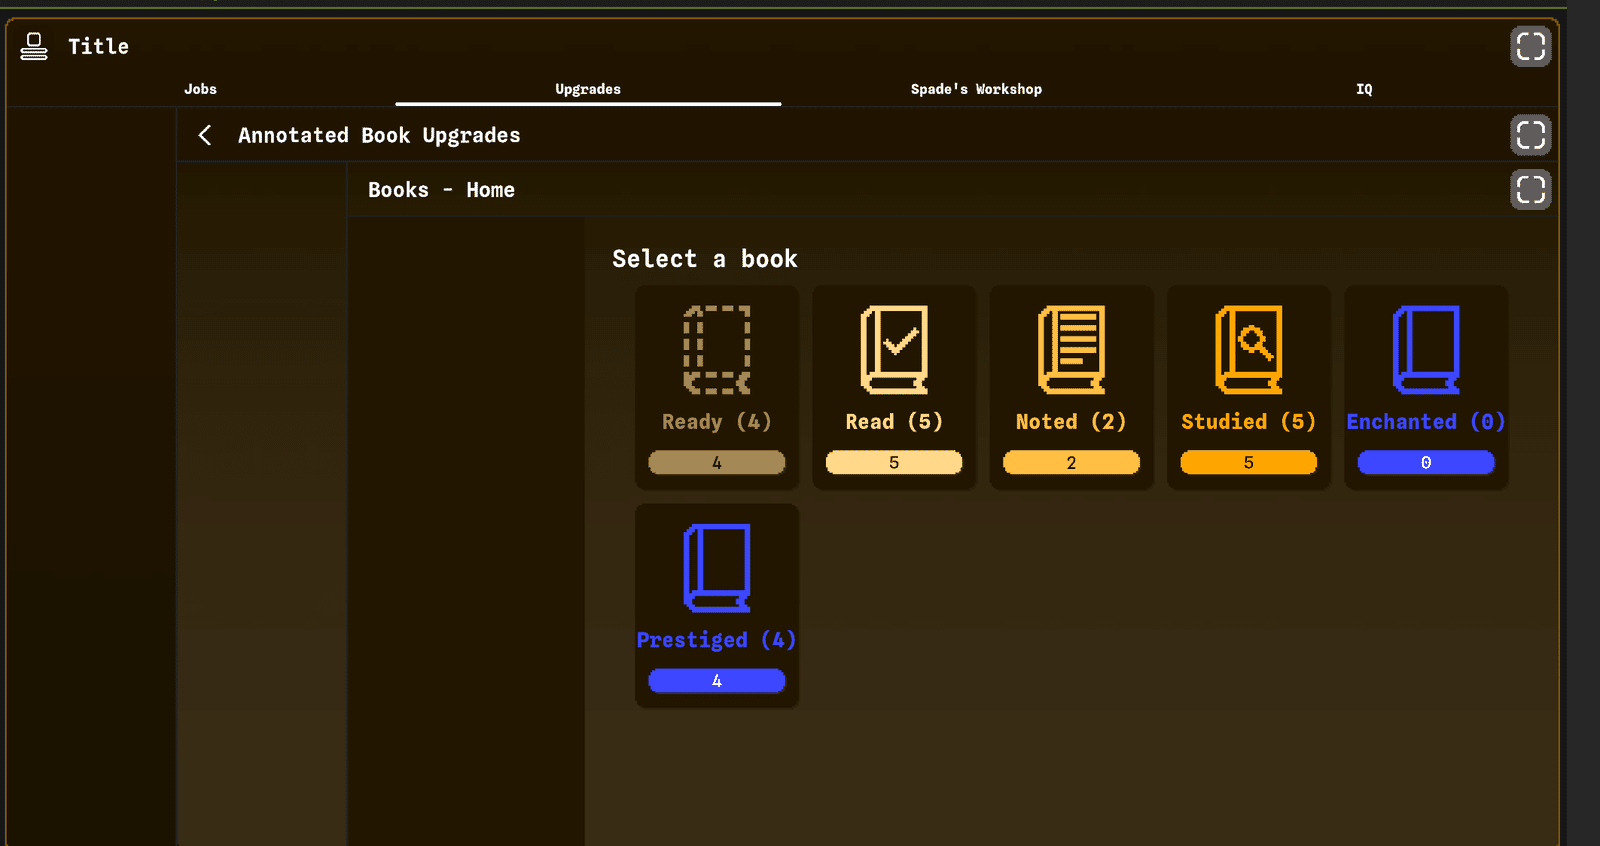Viewport: 1600px width, 846px height.
Task: Select the Studied book magnifier icon
Action: pos(1248,350)
